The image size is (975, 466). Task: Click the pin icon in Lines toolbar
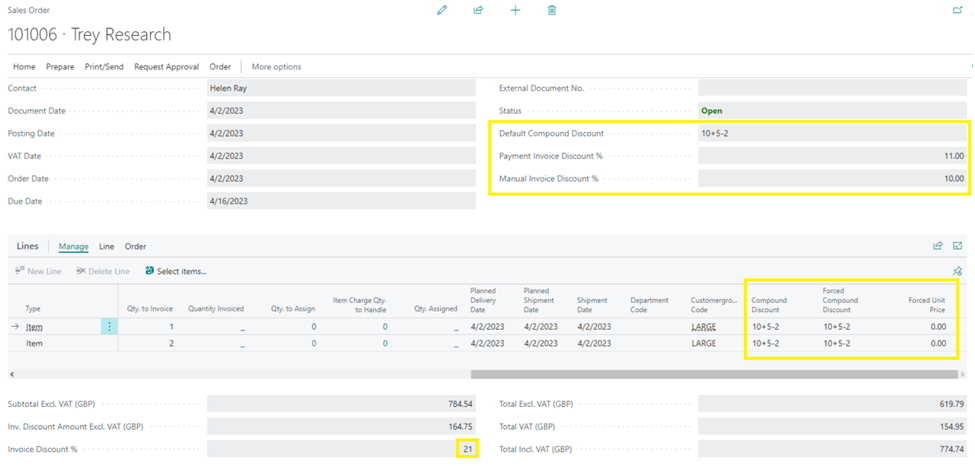958,271
